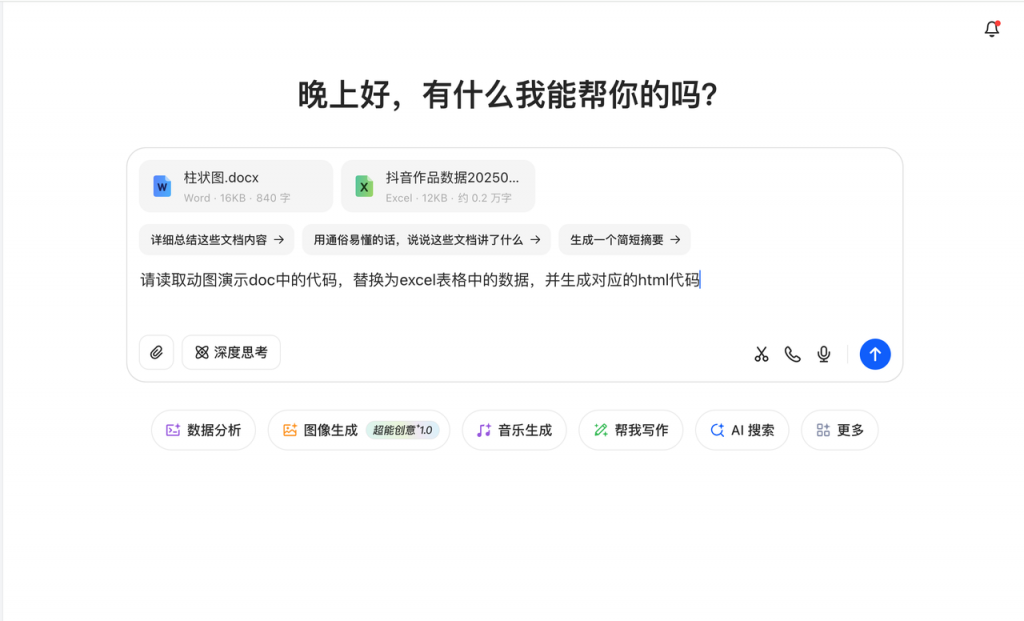Expand the 更多 skills menu
The image size is (1024, 621).
pos(840,430)
